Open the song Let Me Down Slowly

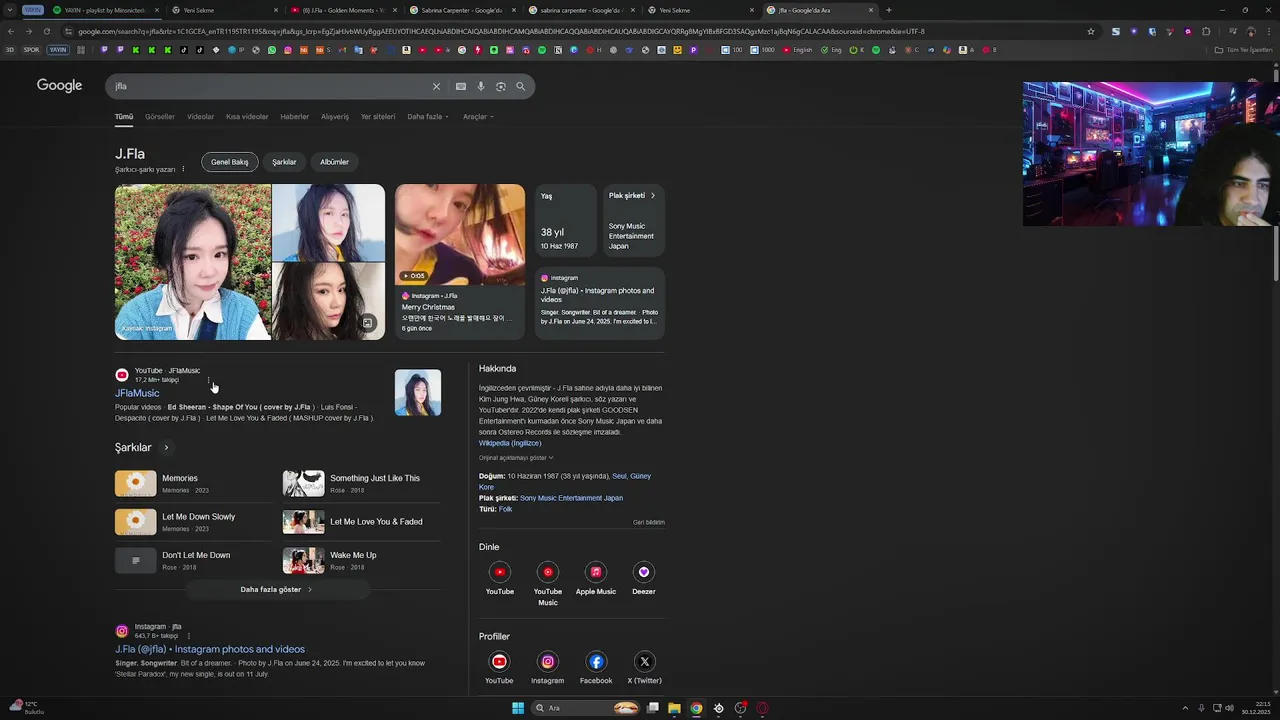[x=195, y=522]
